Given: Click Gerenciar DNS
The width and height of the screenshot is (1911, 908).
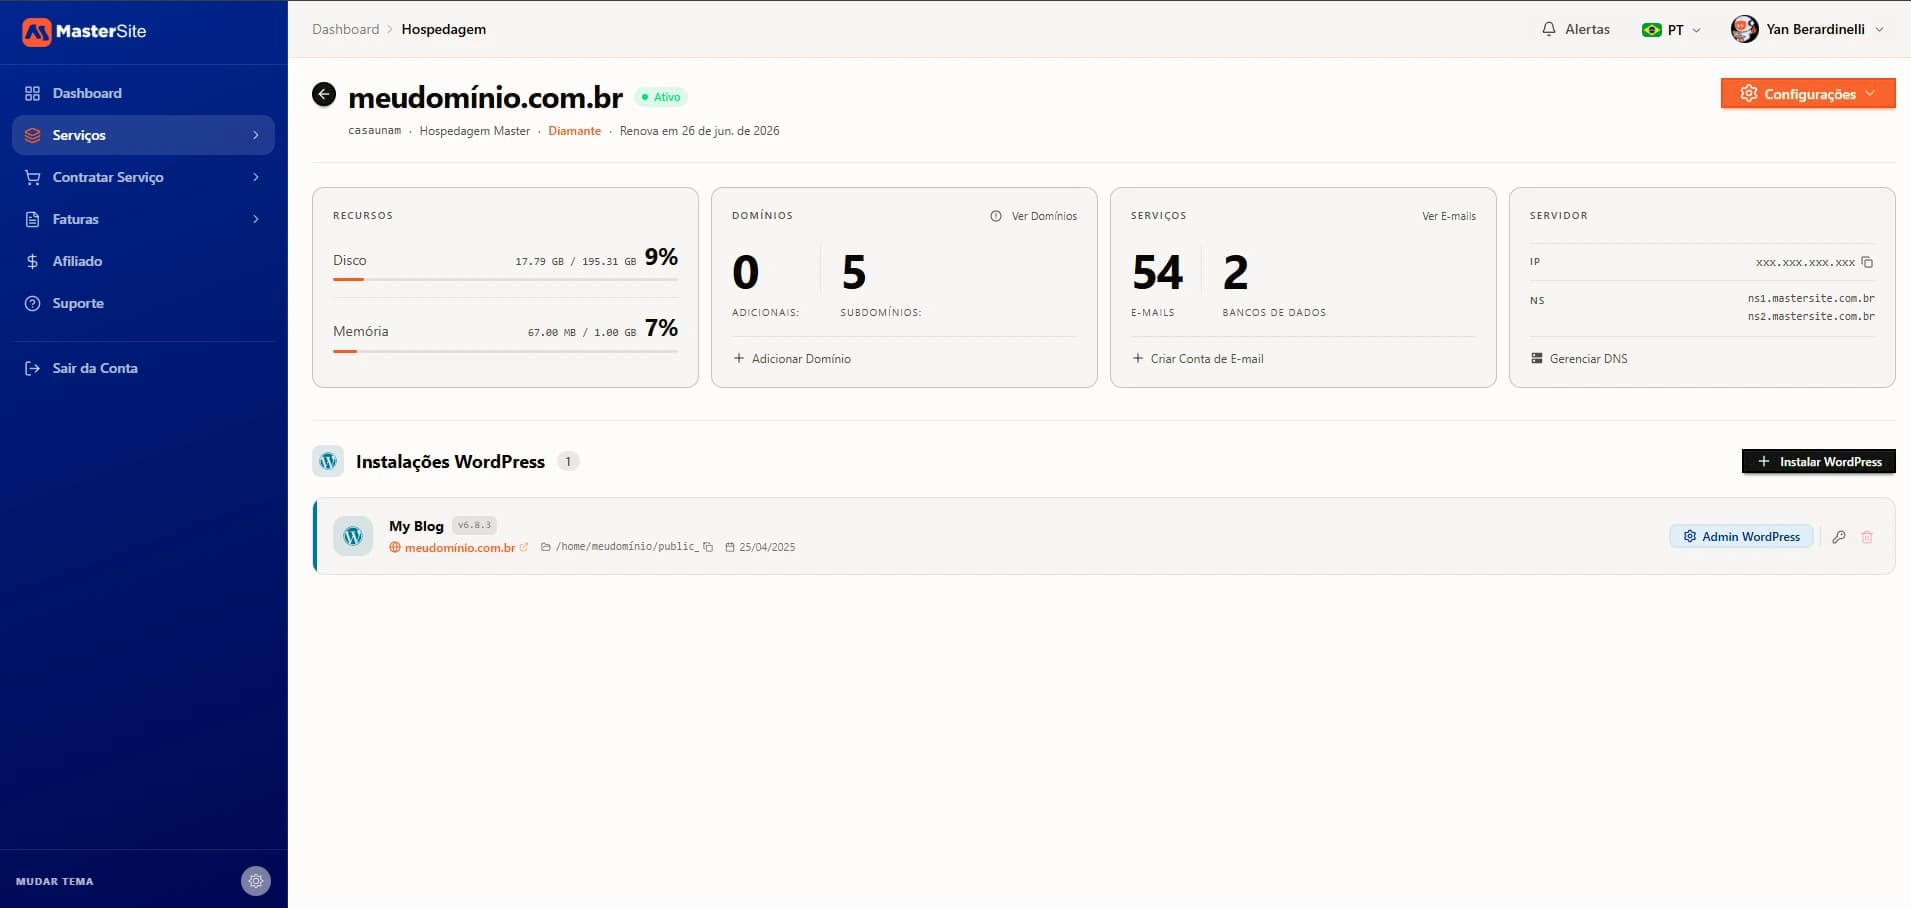Looking at the screenshot, I should [1579, 358].
